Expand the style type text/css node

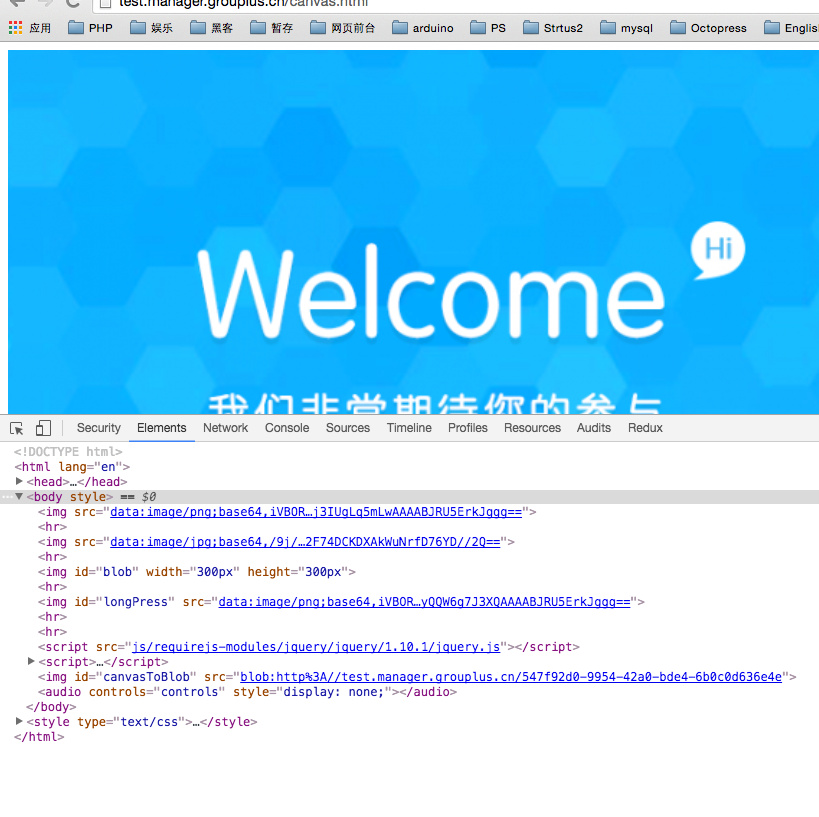[19, 722]
